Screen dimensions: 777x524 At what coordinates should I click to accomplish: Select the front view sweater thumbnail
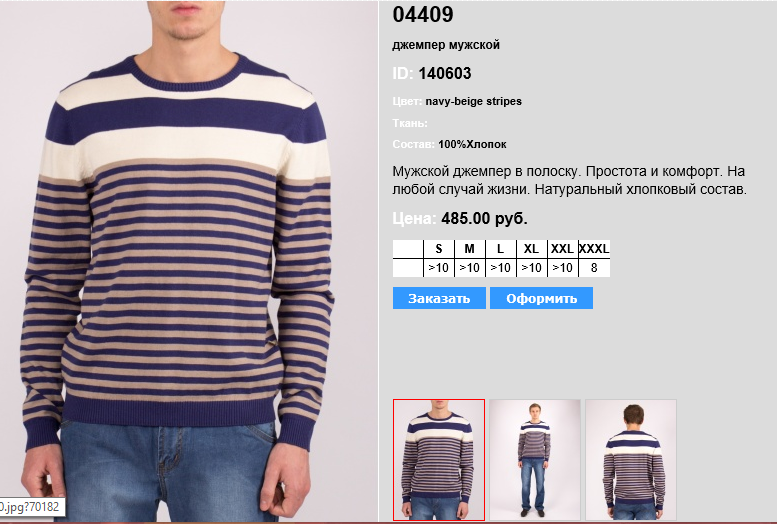pyautogui.click(x=439, y=460)
